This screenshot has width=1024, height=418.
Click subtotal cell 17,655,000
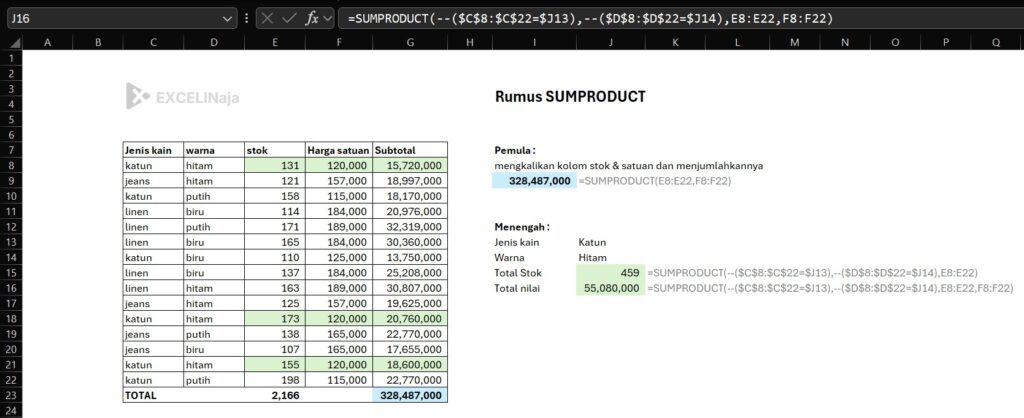[x=409, y=349]
